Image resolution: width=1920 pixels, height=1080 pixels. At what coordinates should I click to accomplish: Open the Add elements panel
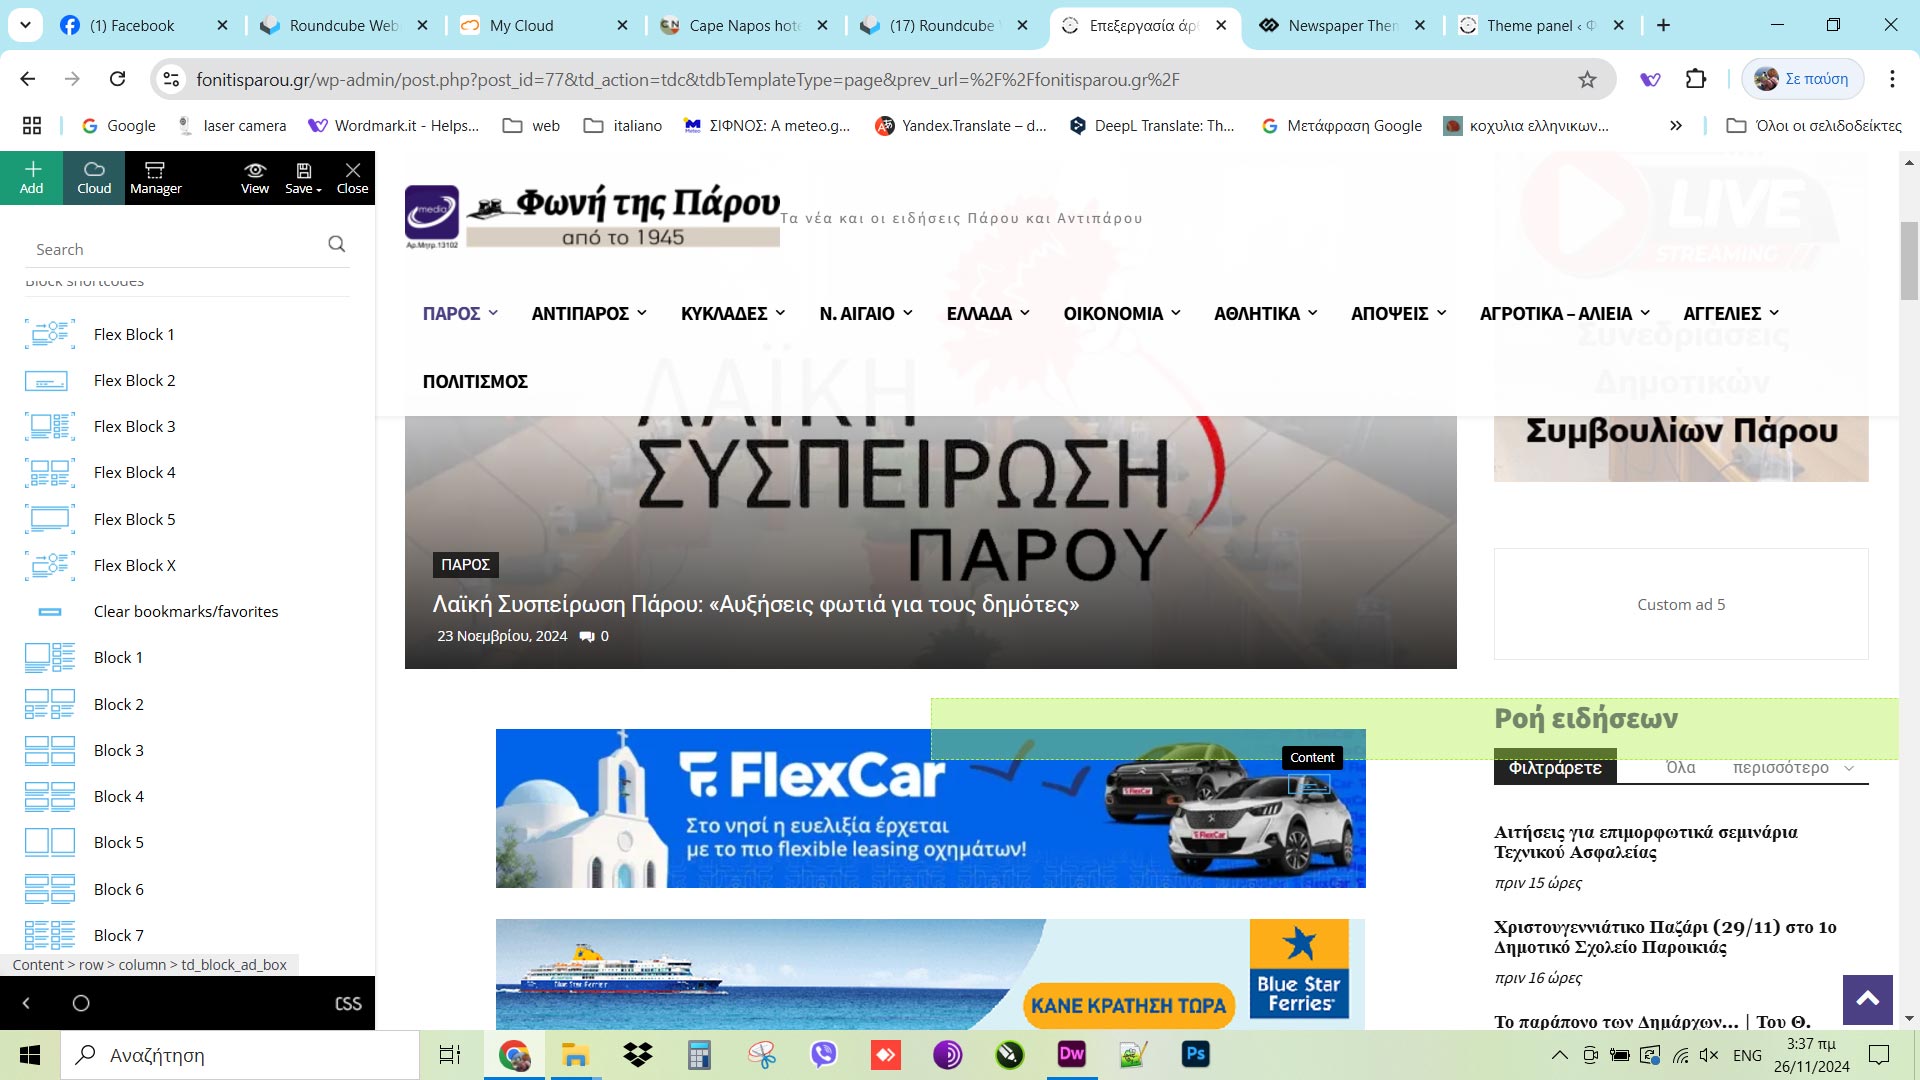(31, 177)
